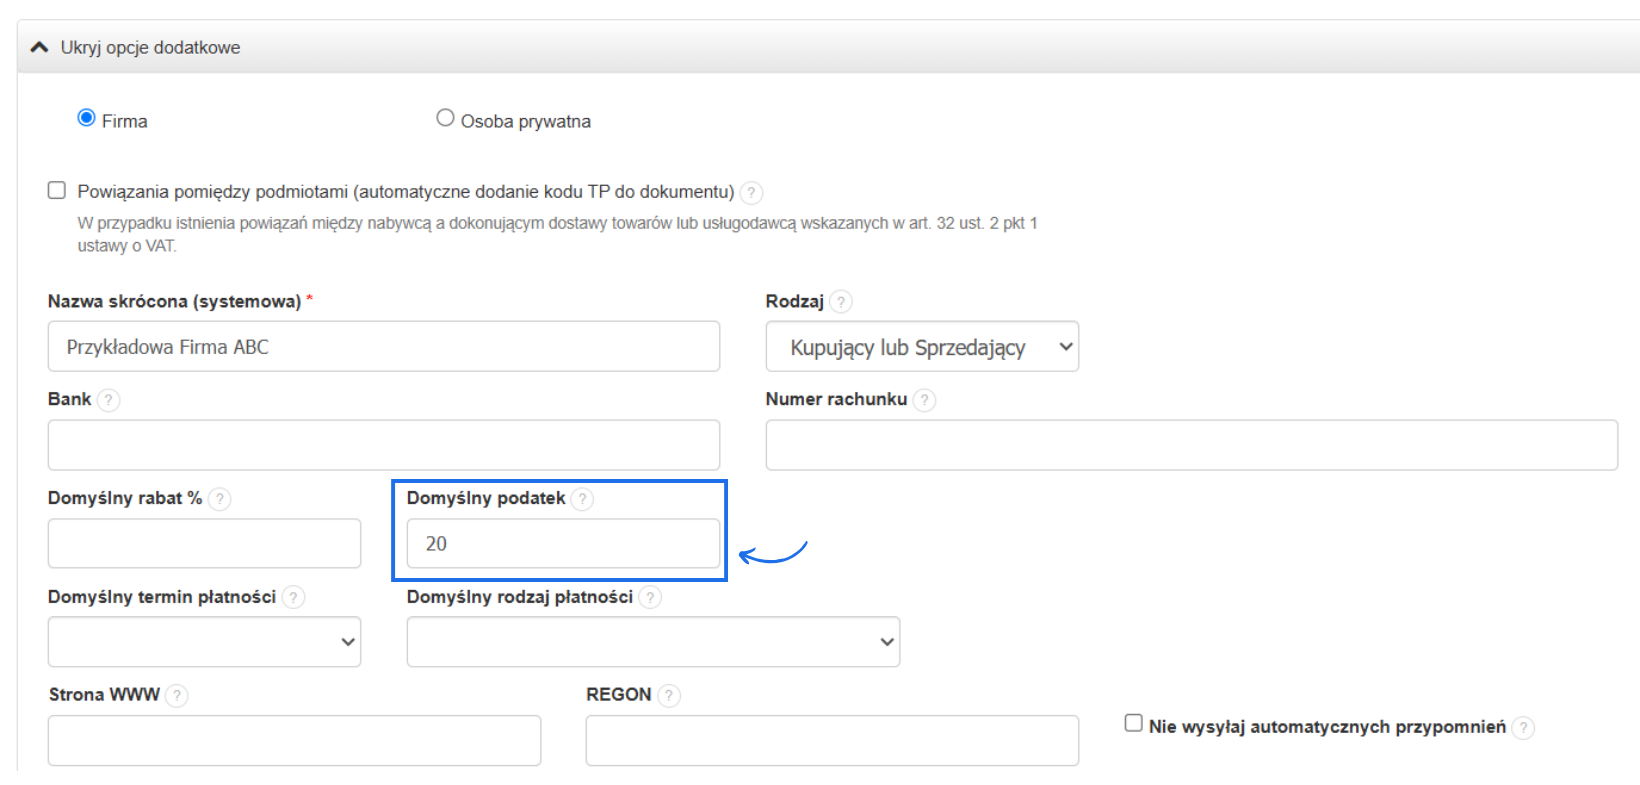Click help icon next to Domyślny rodzaj płatności
1640x785 pixels.
coord(650,598)
